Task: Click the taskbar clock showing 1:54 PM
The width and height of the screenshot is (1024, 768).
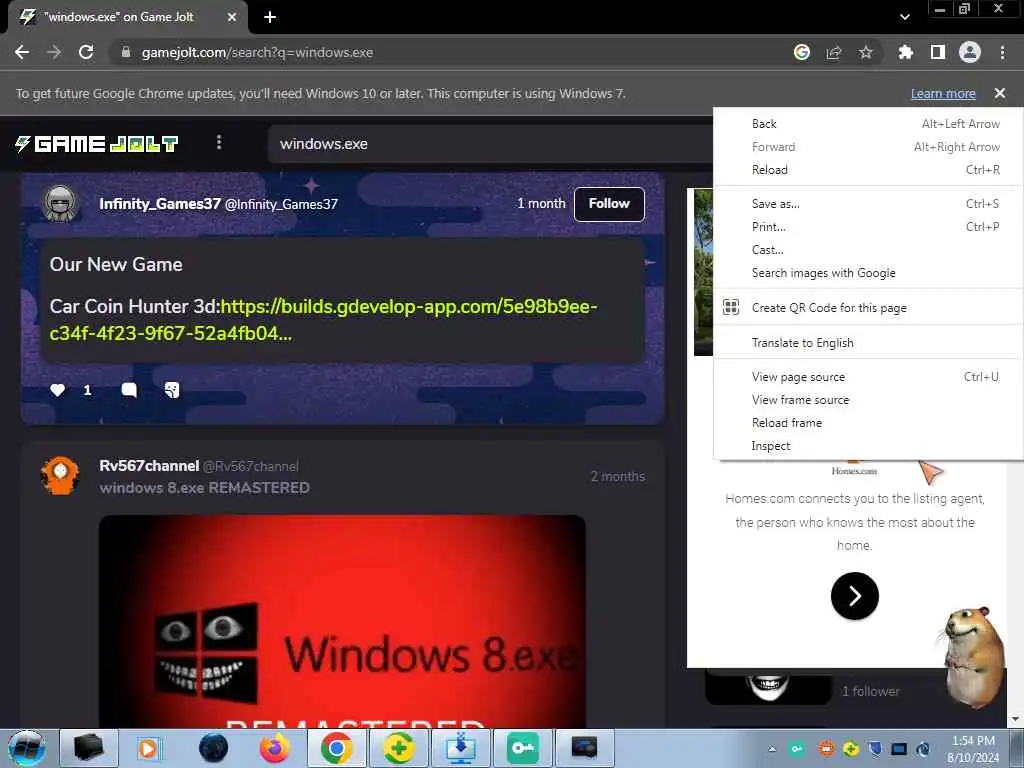Action: 974,749
